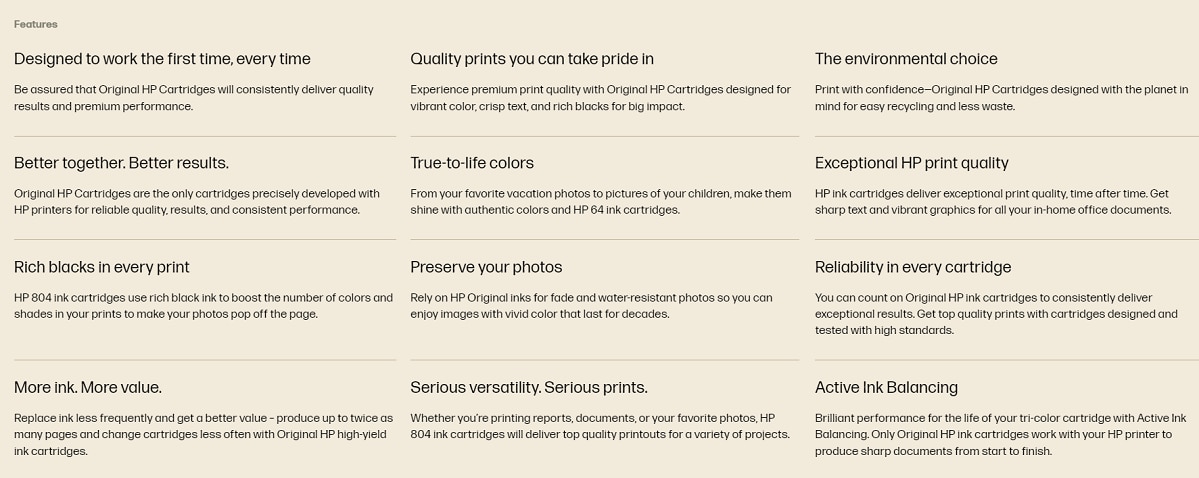The image size is (1199, 478).
Task: Select 'Serious versatility. Serious prints.' heading
Action: click(x=529, y=388)
